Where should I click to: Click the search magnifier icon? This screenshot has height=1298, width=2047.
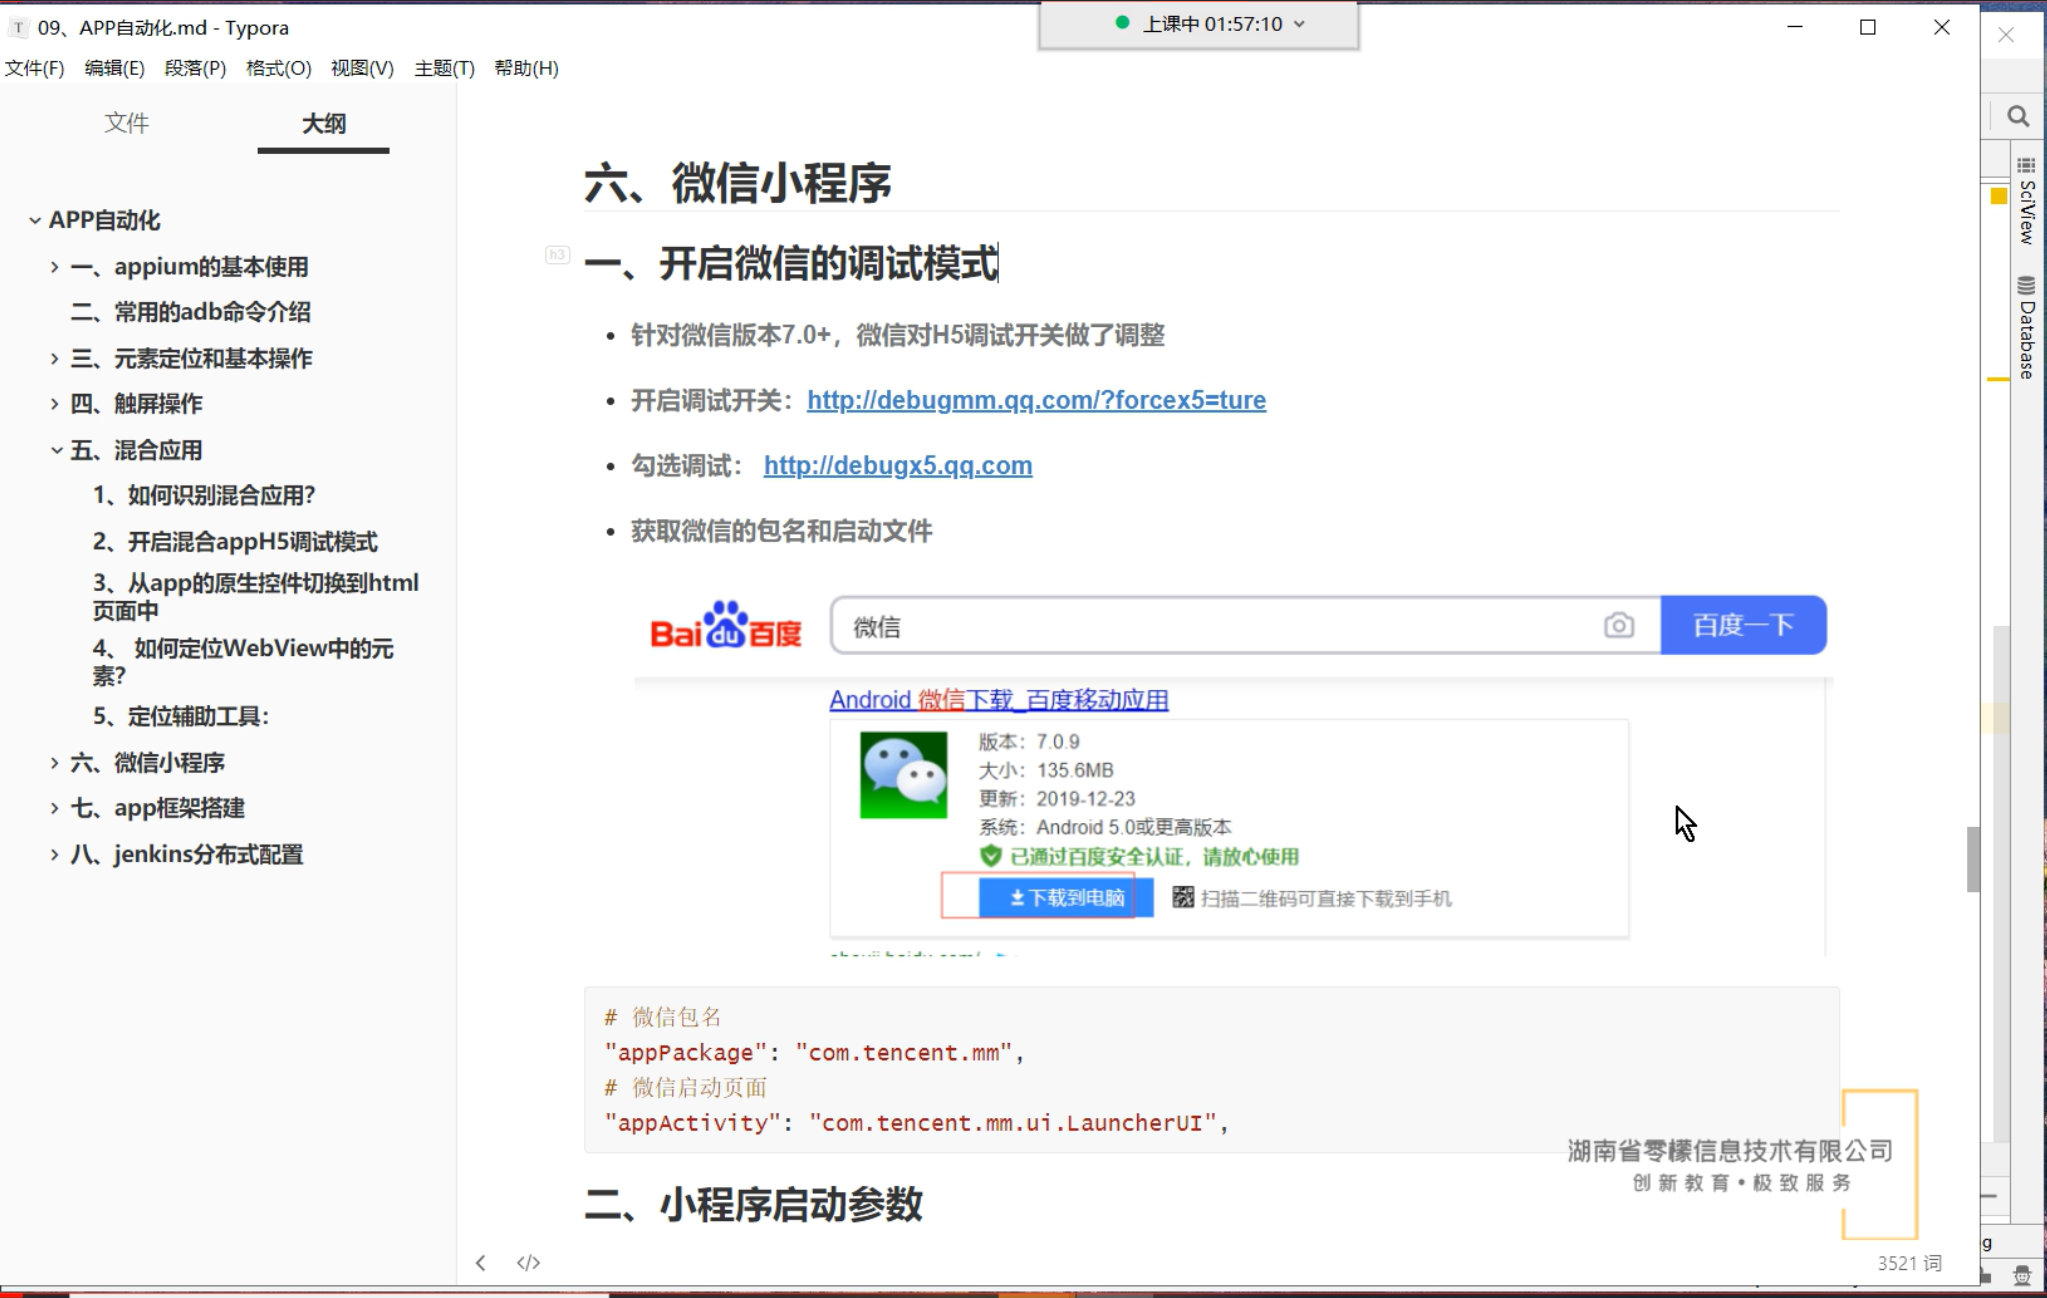coord(2018,117)
